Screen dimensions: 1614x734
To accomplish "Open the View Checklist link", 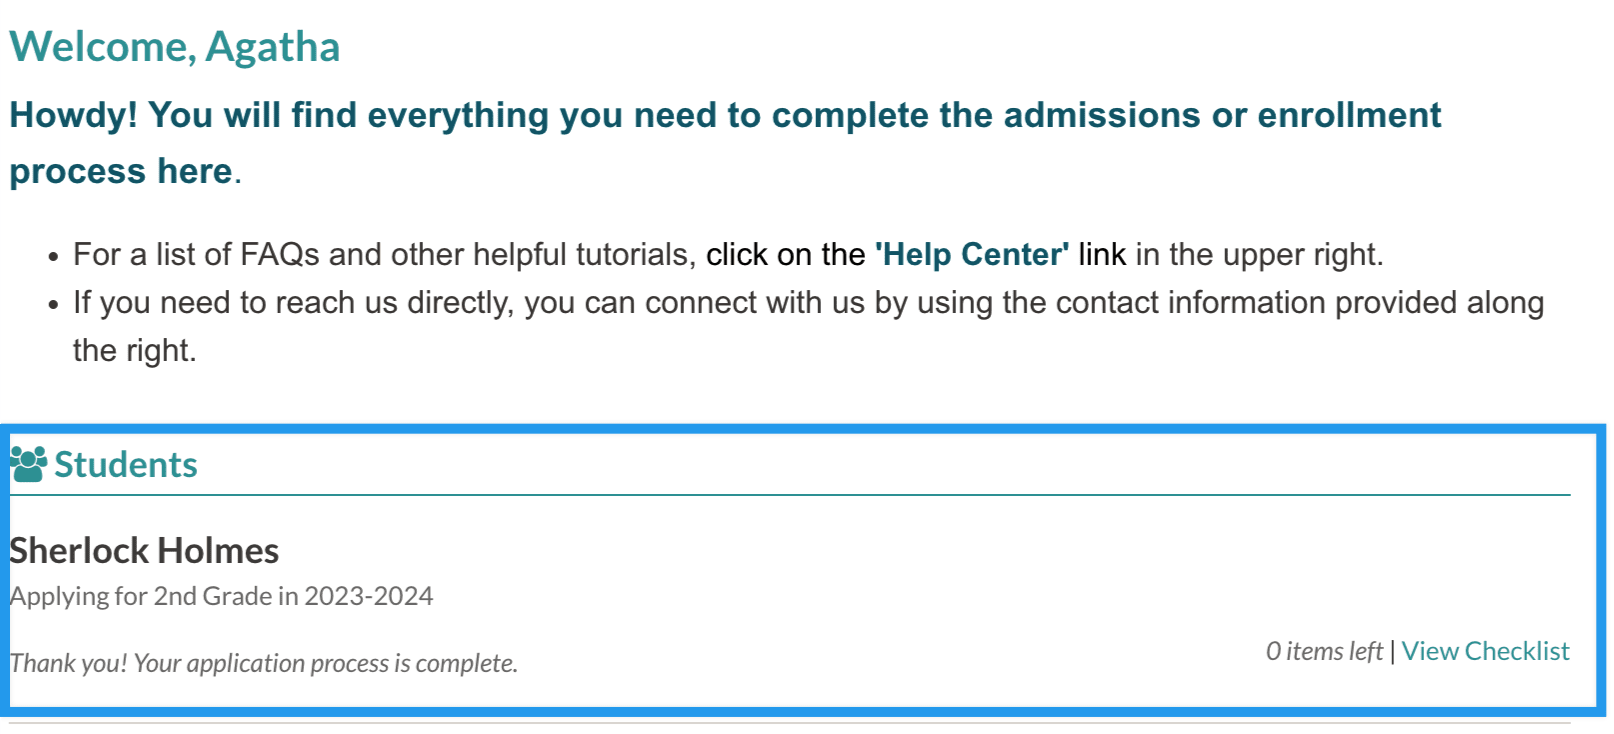I will 1485,651.
